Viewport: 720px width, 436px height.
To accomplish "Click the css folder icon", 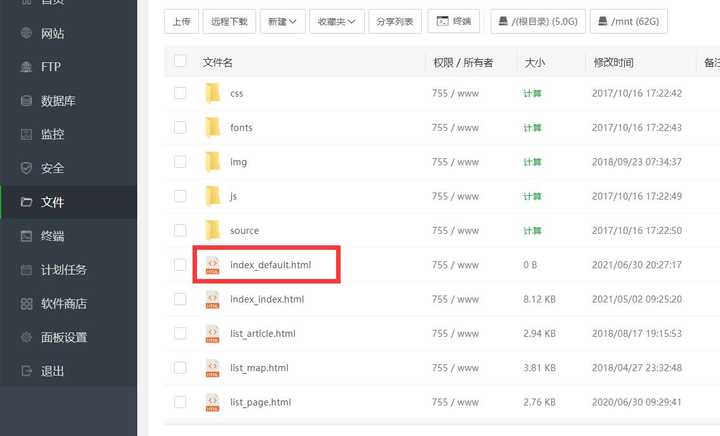I will pyautogui.click(x=213, y=93).
